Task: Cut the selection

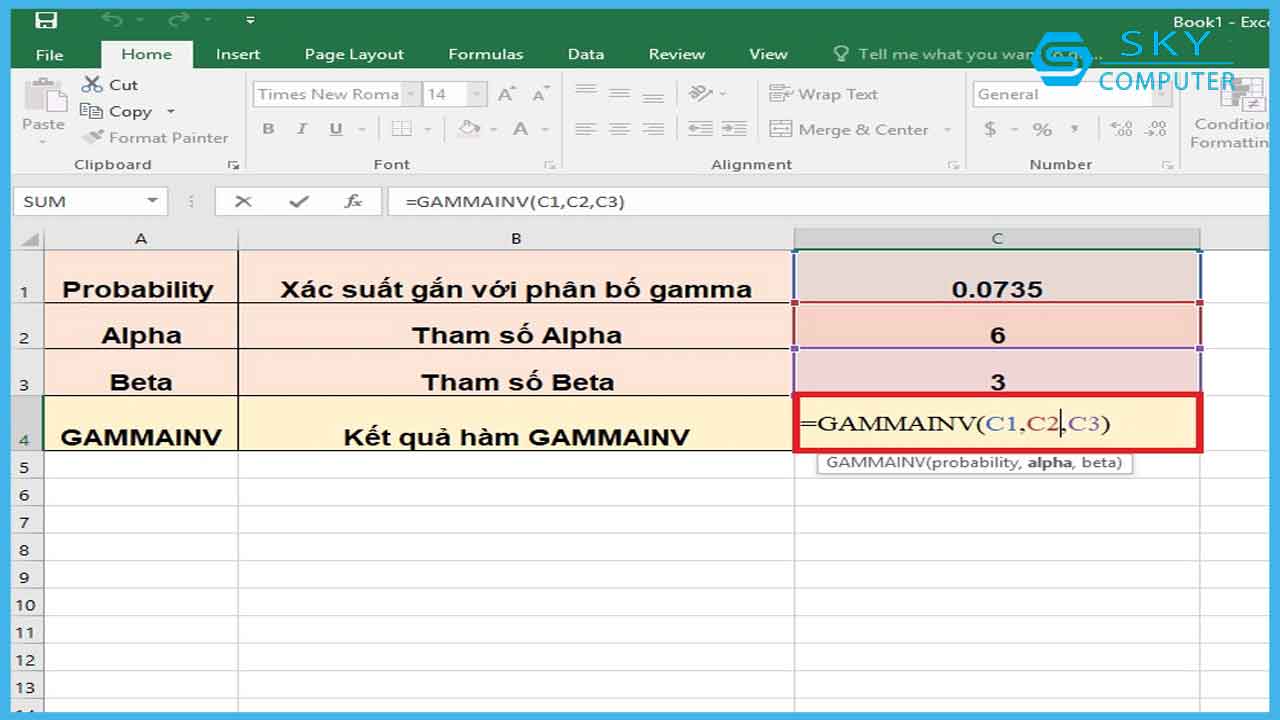Action: tap(110, 85)
